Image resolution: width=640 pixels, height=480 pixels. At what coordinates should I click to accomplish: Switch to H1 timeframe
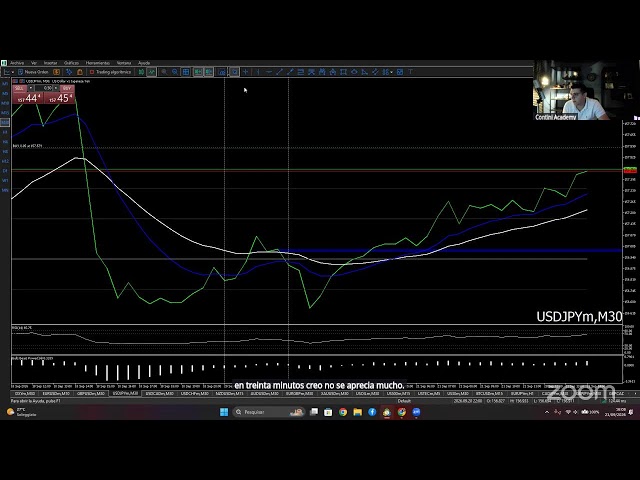(x=5, y=132)
